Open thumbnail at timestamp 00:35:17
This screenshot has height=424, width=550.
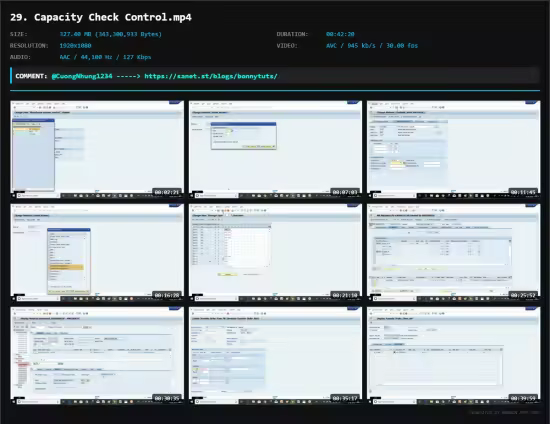tap(275, 356)
